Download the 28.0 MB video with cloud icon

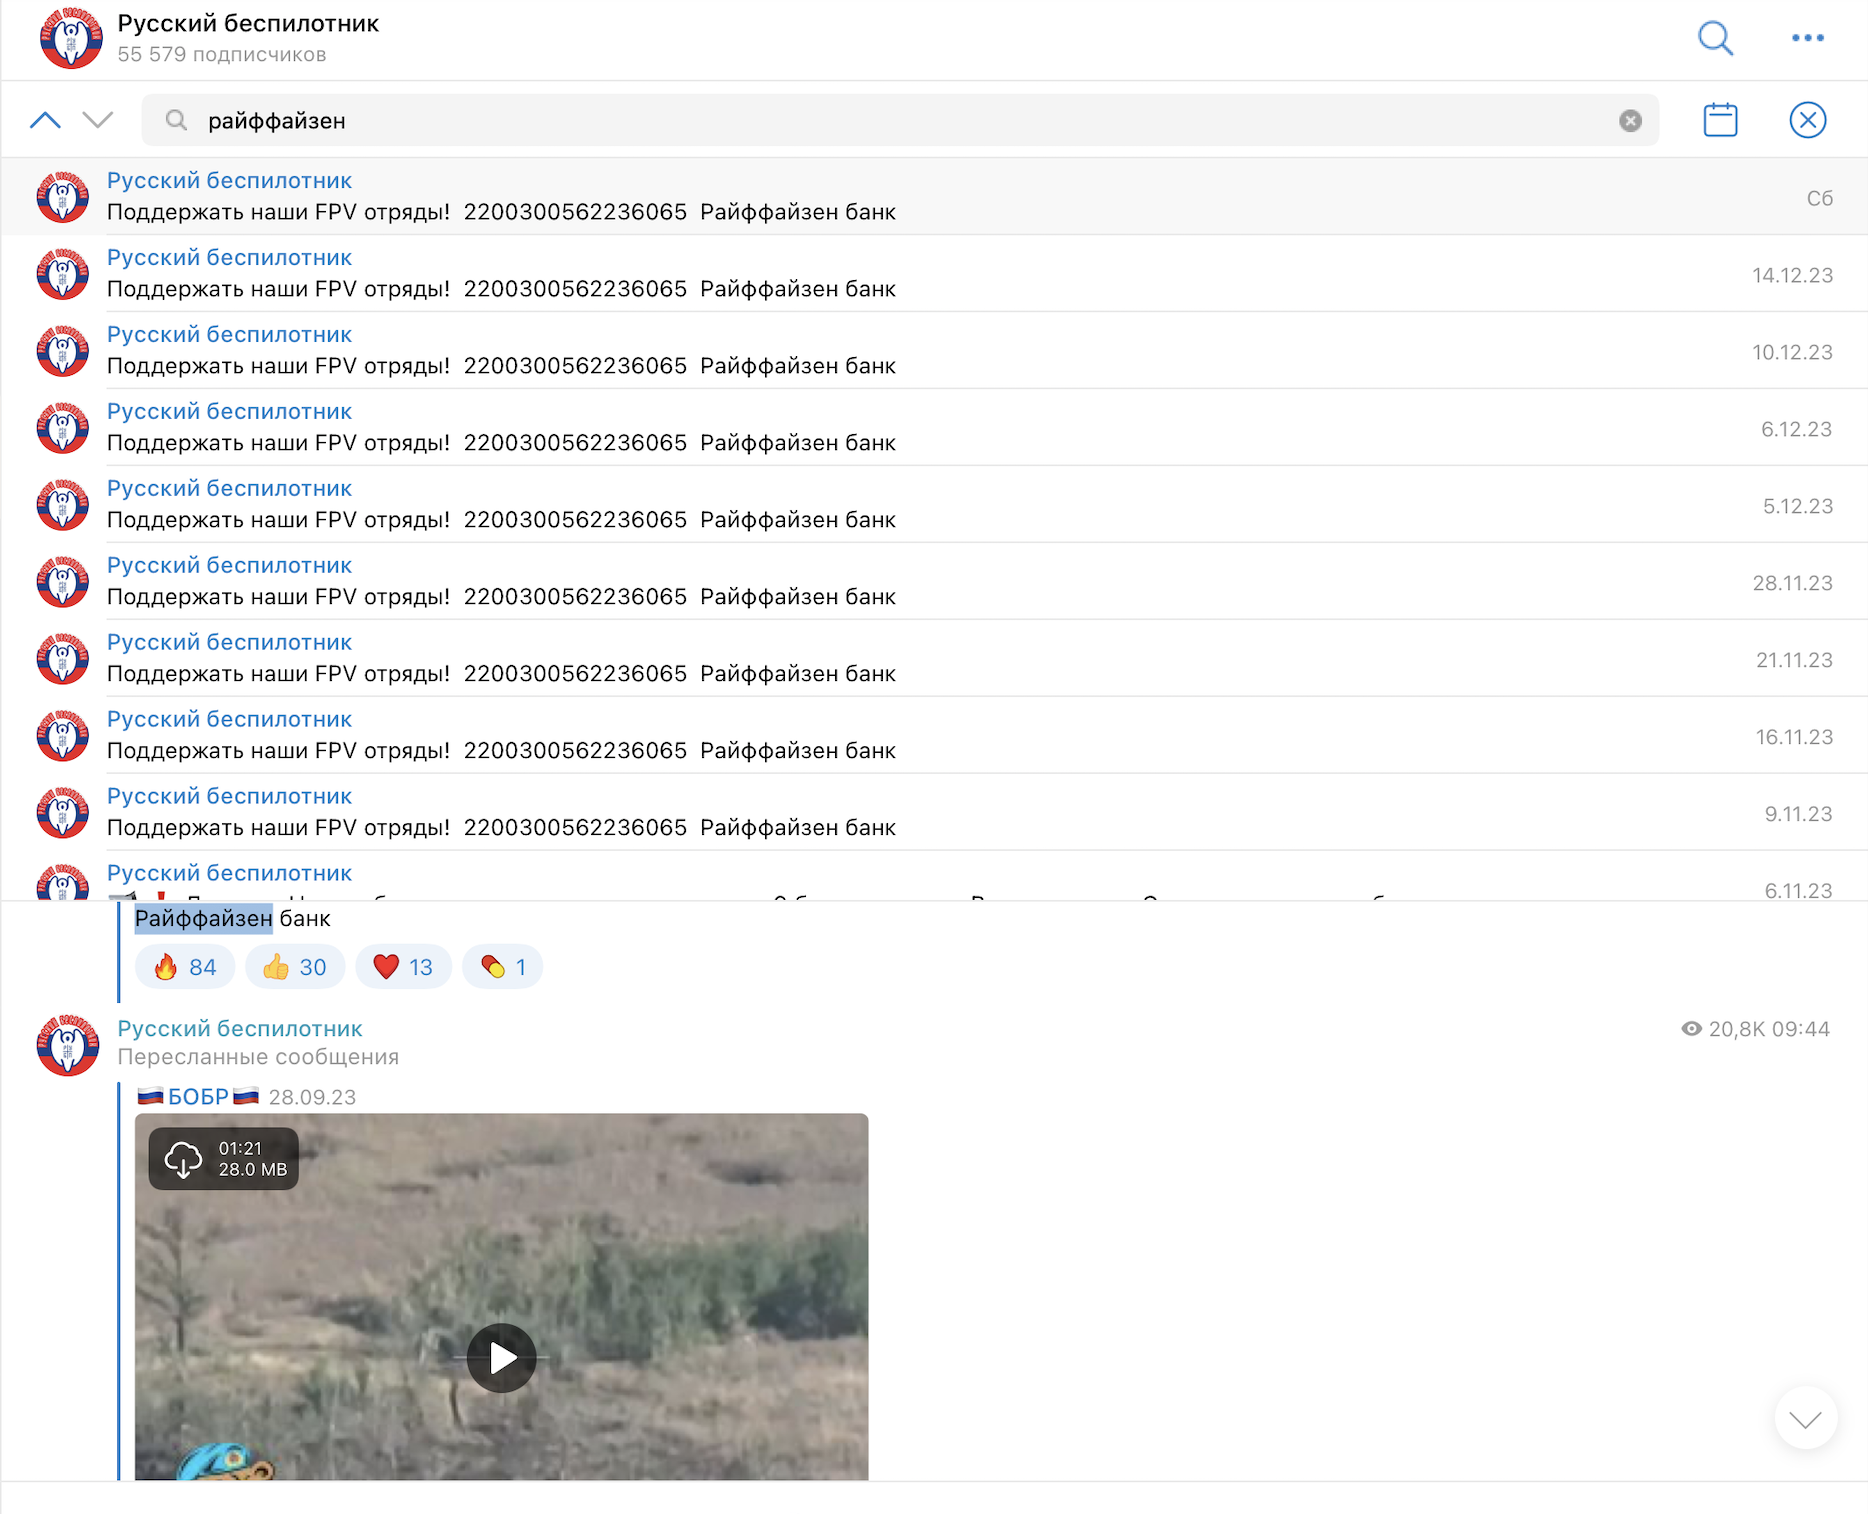[x=183, y=1159]
